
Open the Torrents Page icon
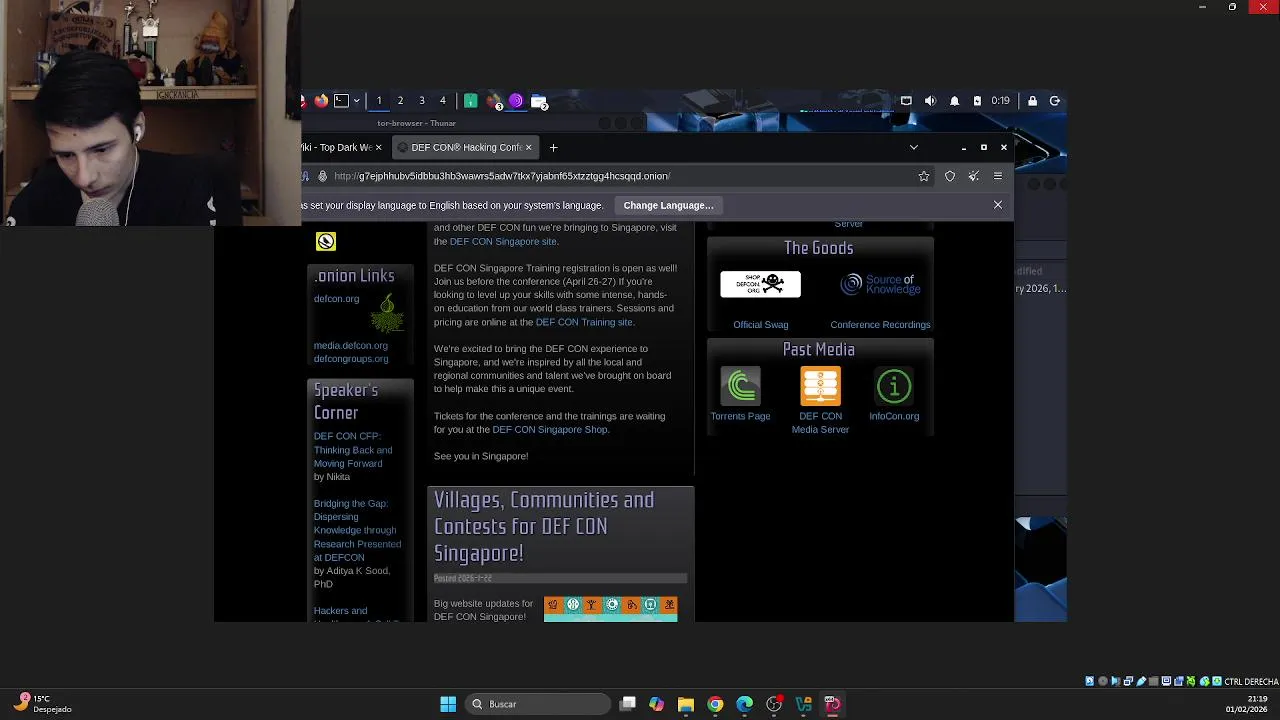pyautogui.click(x=740, y=386)
